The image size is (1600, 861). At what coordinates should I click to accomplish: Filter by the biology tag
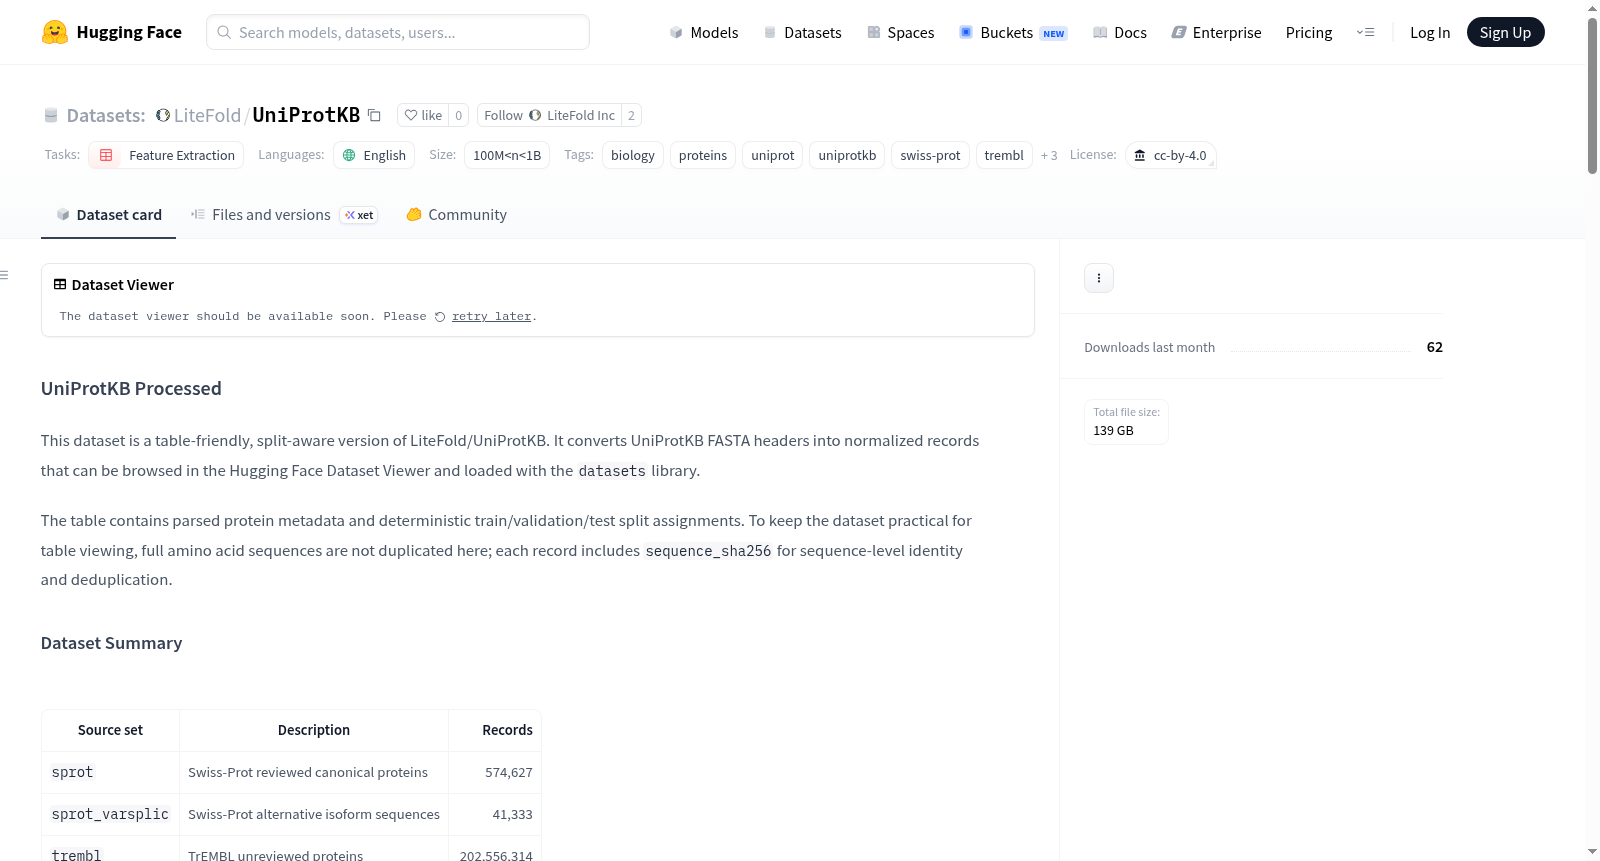(633, 155)
